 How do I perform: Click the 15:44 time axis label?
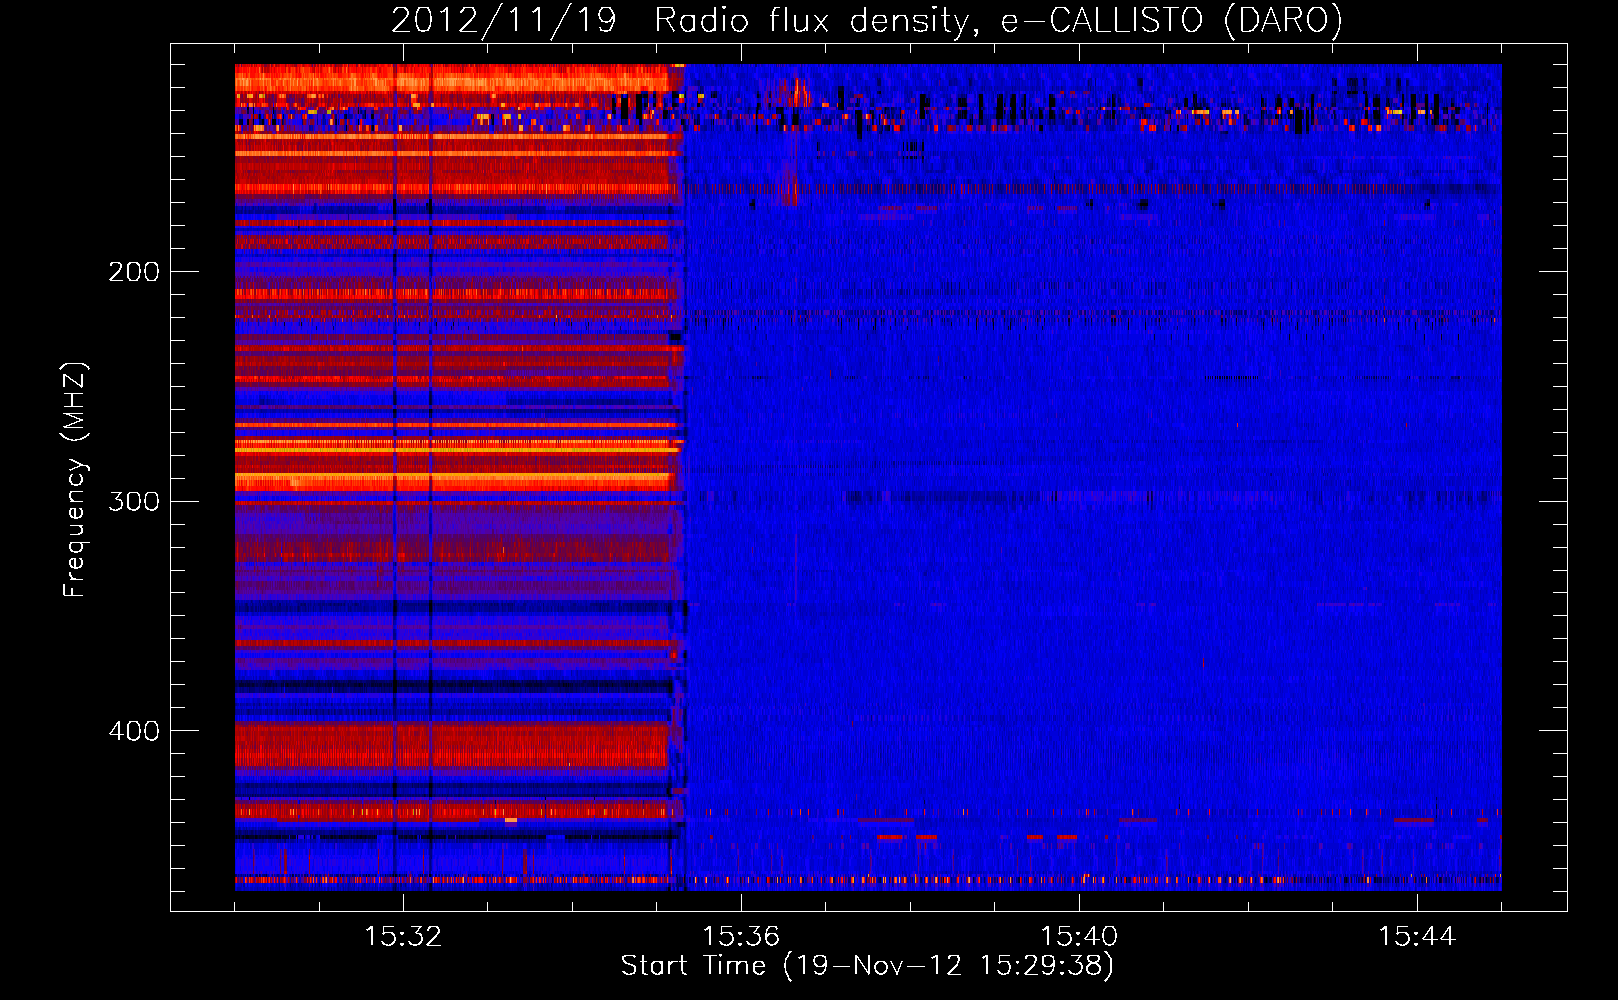tap(1417, 937)
